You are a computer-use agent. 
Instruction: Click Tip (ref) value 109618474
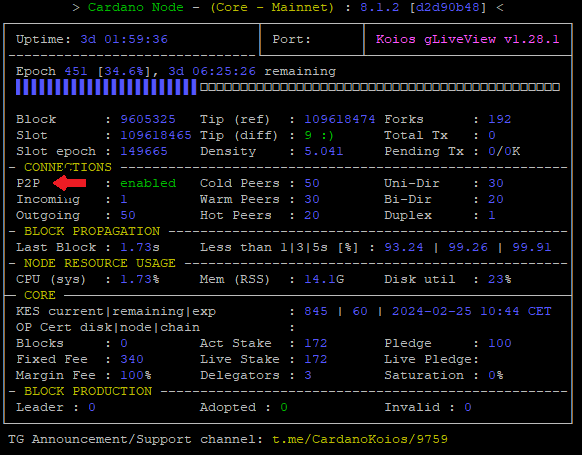[340, 119]
